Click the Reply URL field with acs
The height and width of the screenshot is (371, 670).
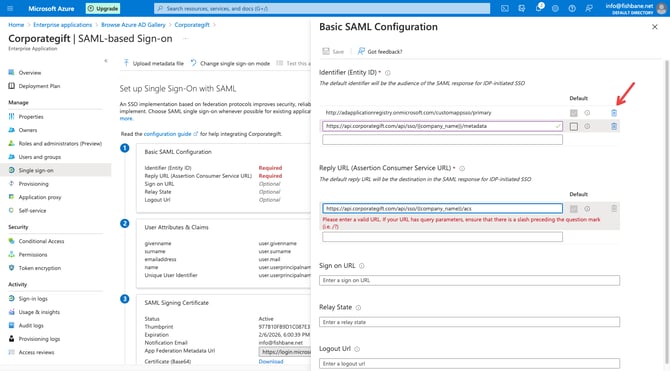click(x=442, y=209)
